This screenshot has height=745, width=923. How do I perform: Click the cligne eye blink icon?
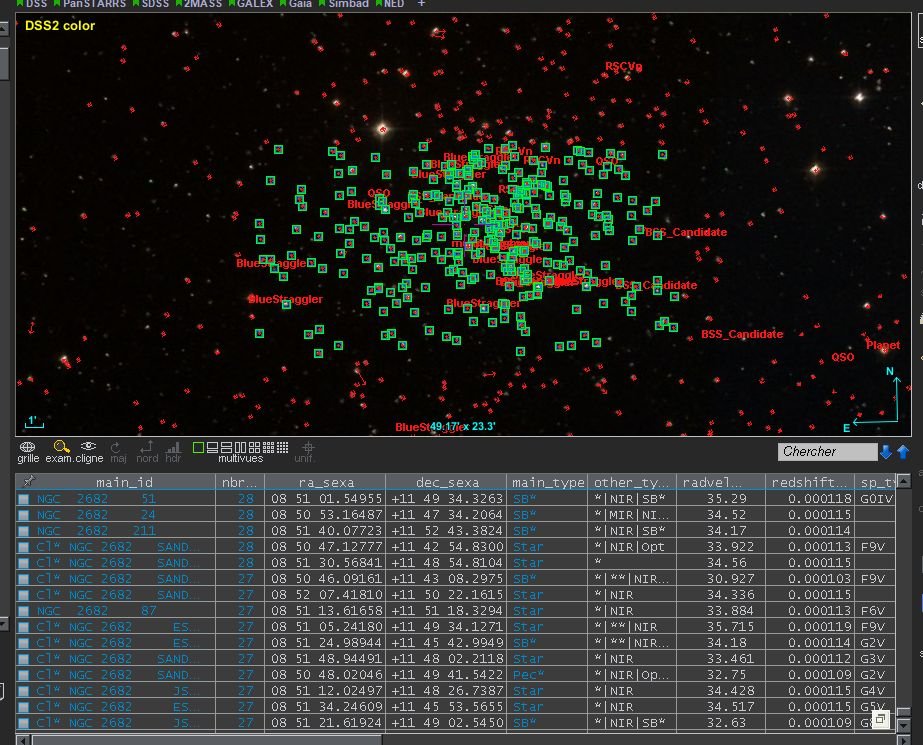(89, 446)
